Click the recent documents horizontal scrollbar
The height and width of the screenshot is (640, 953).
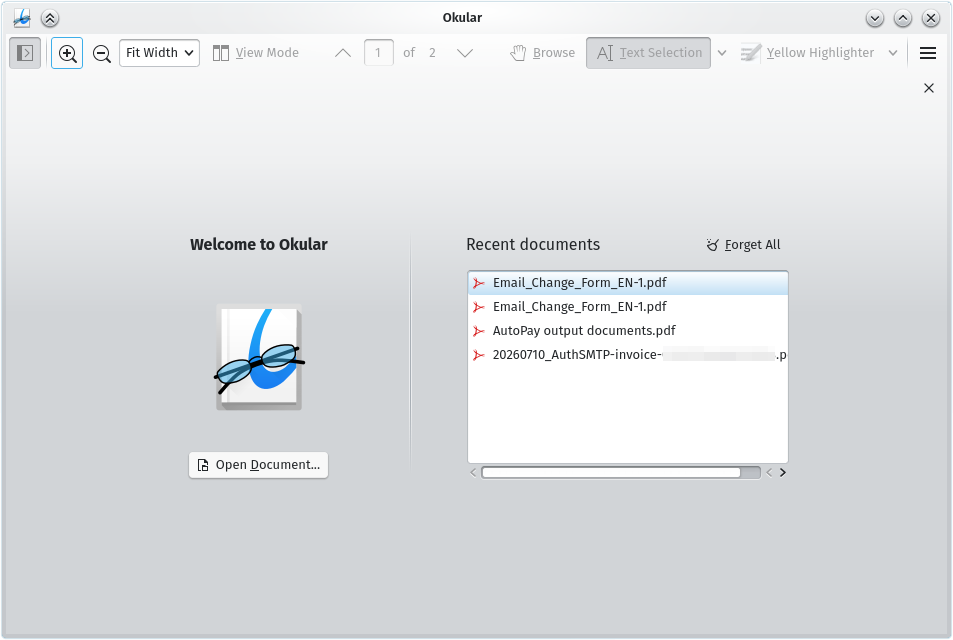[x=611, y=472]
